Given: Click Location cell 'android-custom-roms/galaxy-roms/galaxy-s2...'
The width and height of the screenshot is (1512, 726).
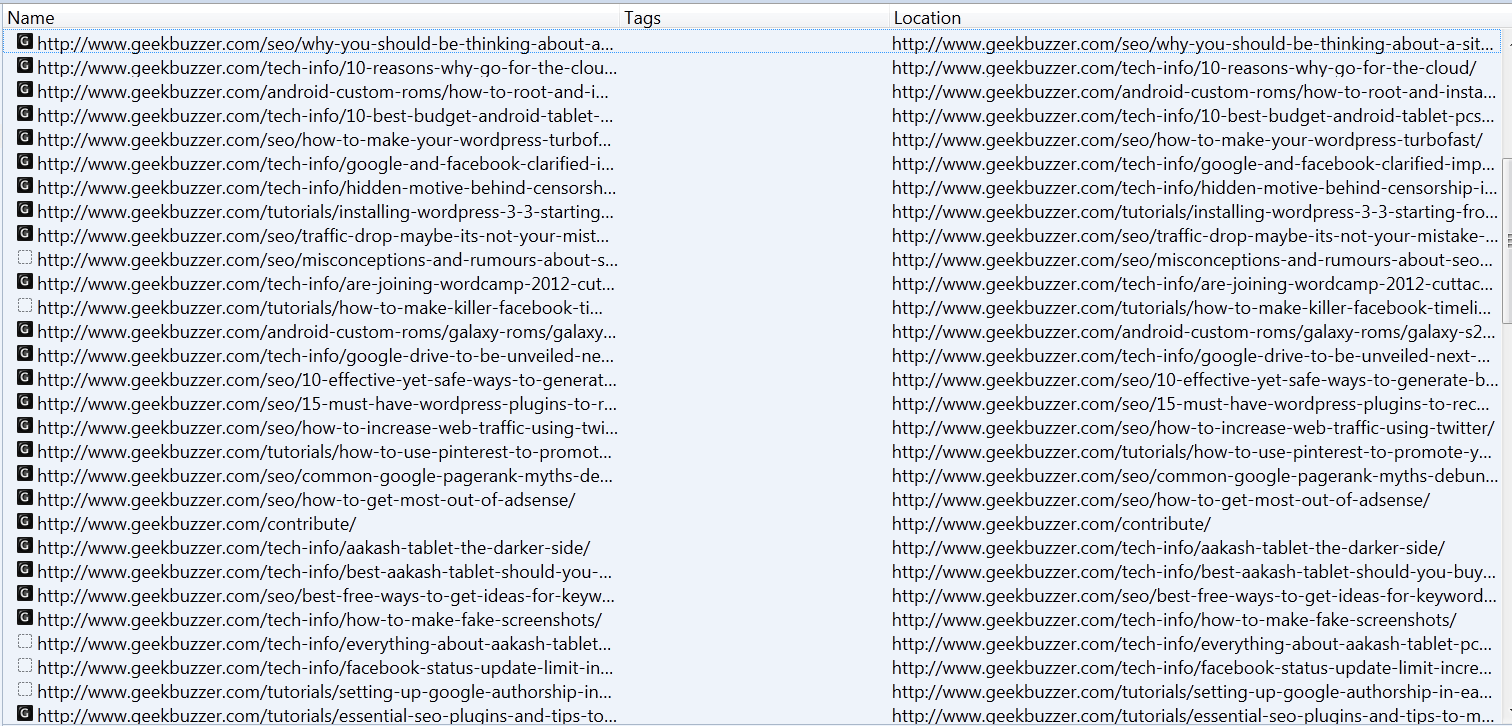Looking at the screenshot, I should click(x=1195, y=332).
